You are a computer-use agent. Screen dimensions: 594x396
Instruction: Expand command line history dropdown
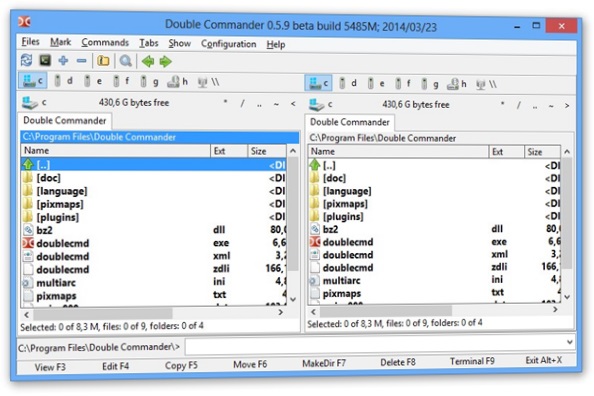tap(569, 342)
